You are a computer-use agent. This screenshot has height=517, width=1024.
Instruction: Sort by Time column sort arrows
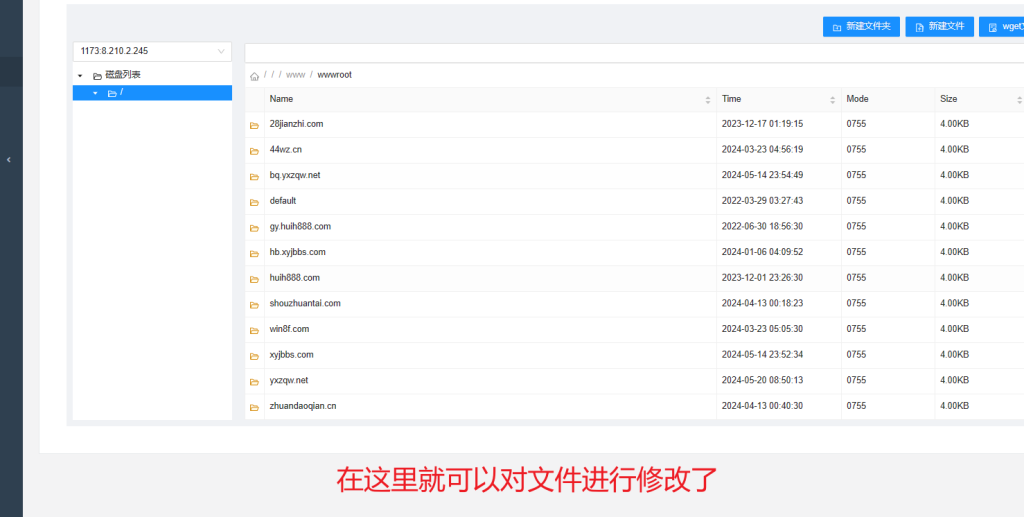pos(832,100)
